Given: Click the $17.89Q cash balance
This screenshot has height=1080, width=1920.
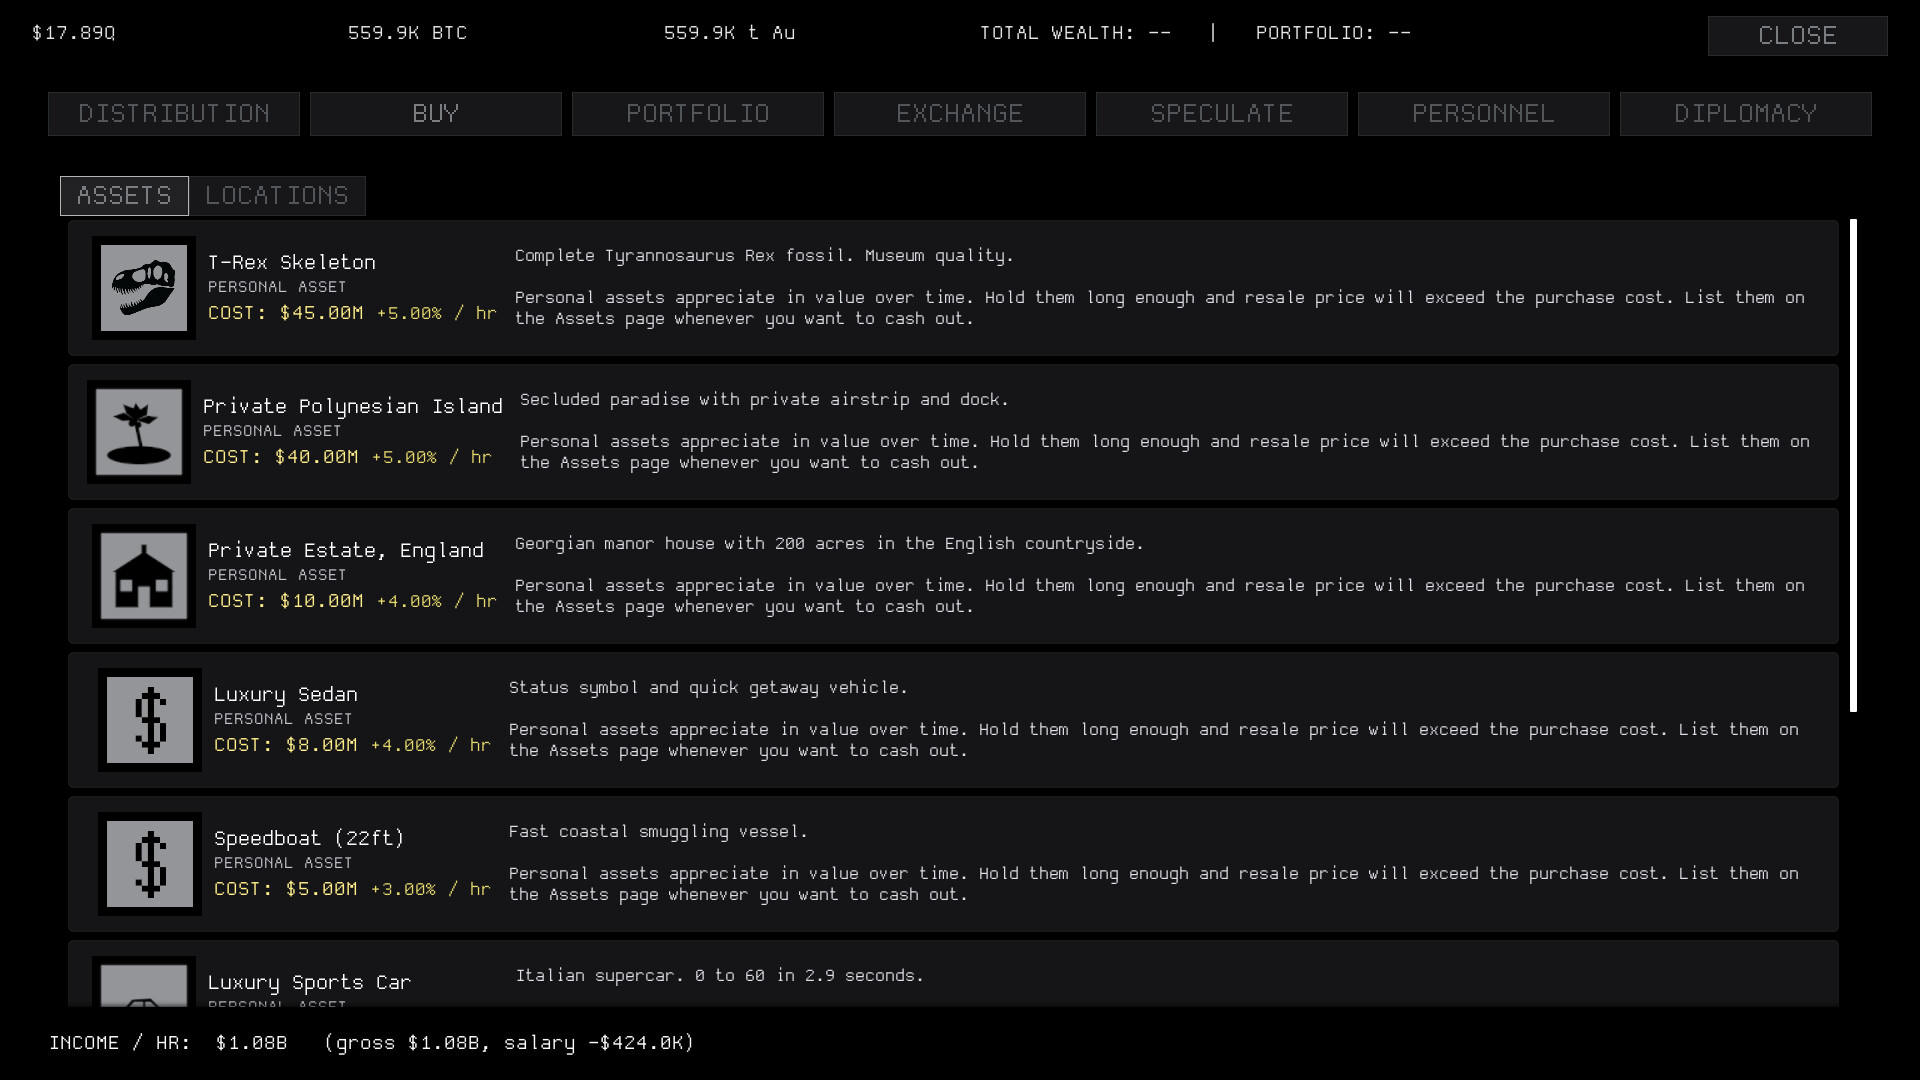Looking at the screenshot, I should (74, 33).
